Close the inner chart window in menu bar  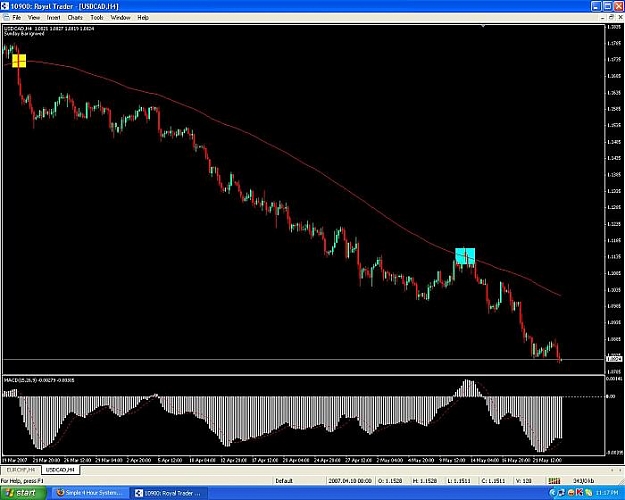click(x=620, y=18)
